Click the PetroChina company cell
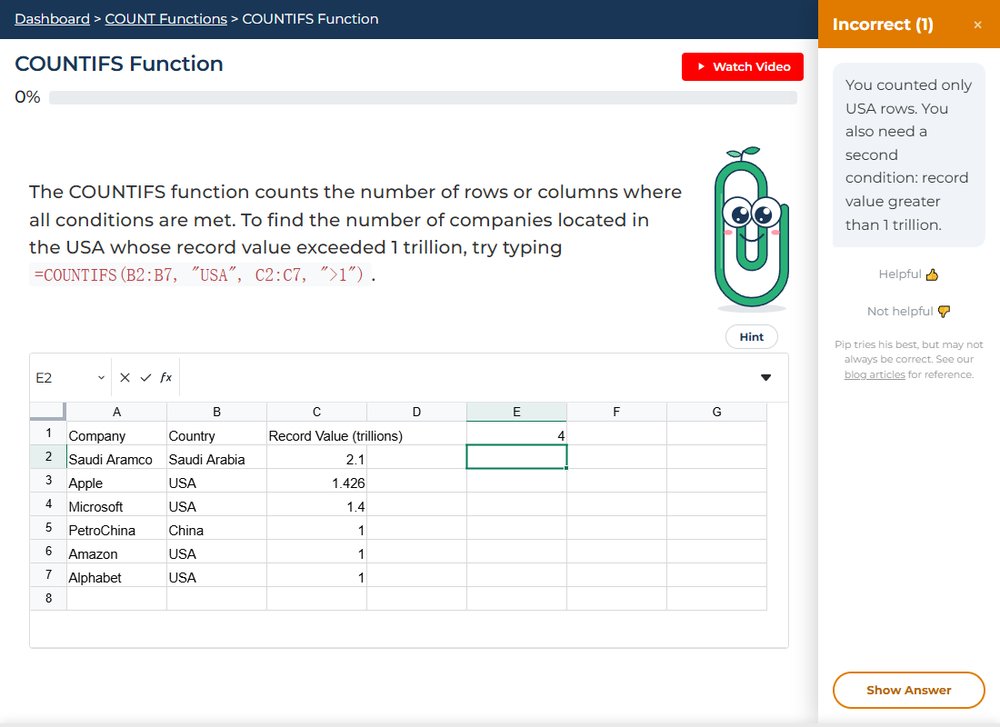This screenshot has height=727, width=1000. [x=117, y=528]
